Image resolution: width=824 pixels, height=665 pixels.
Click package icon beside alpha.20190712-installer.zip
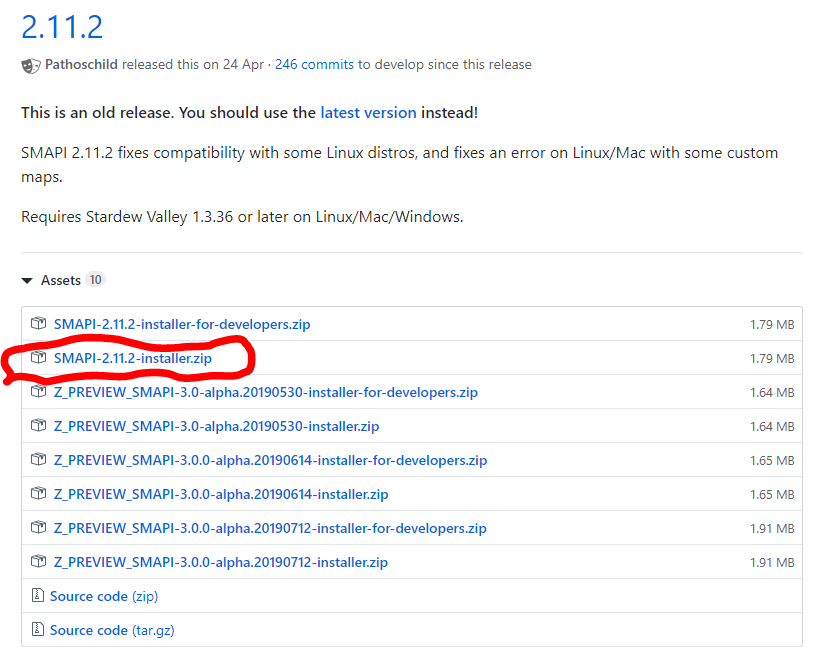point(38,561)
